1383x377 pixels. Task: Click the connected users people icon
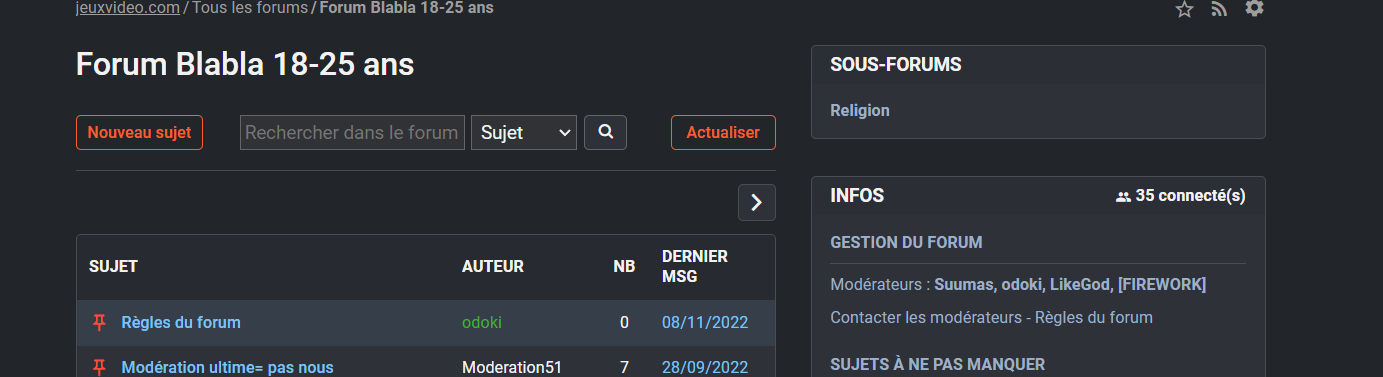[x=1123, y=197]
